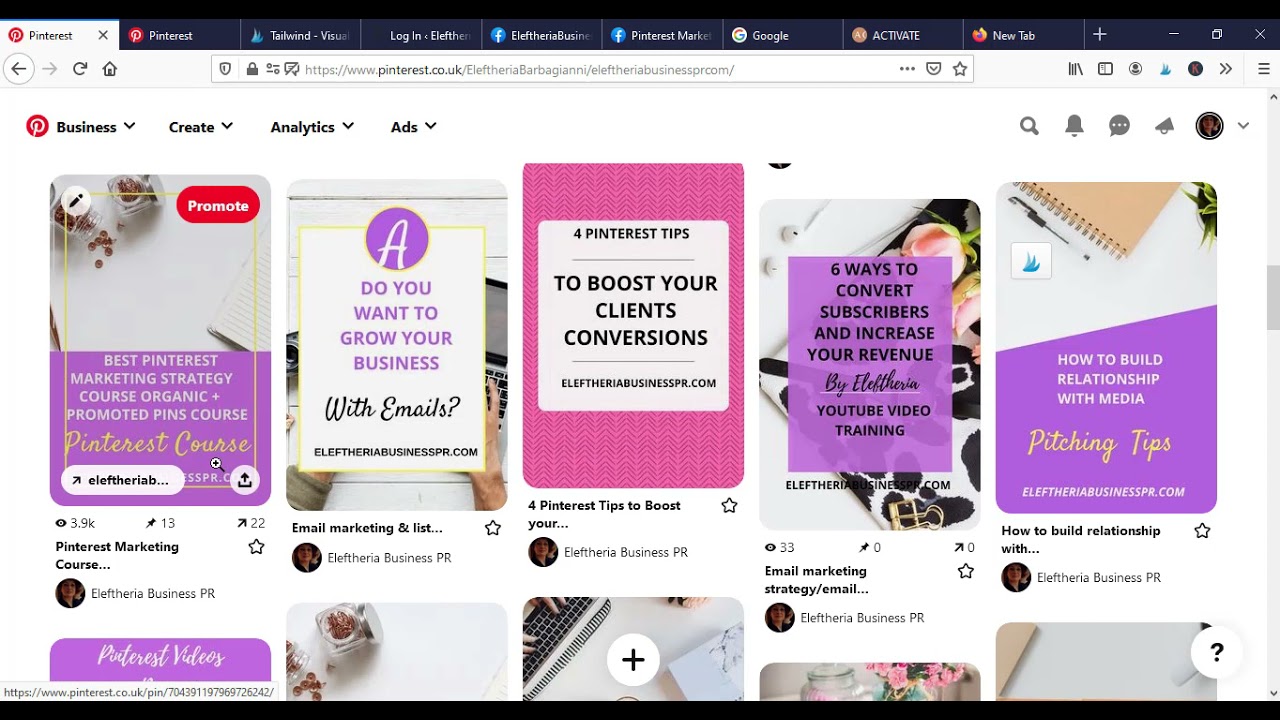Expand the Analytics dropdown
This screenshot has width=1280, height=720.
[312, 127]
